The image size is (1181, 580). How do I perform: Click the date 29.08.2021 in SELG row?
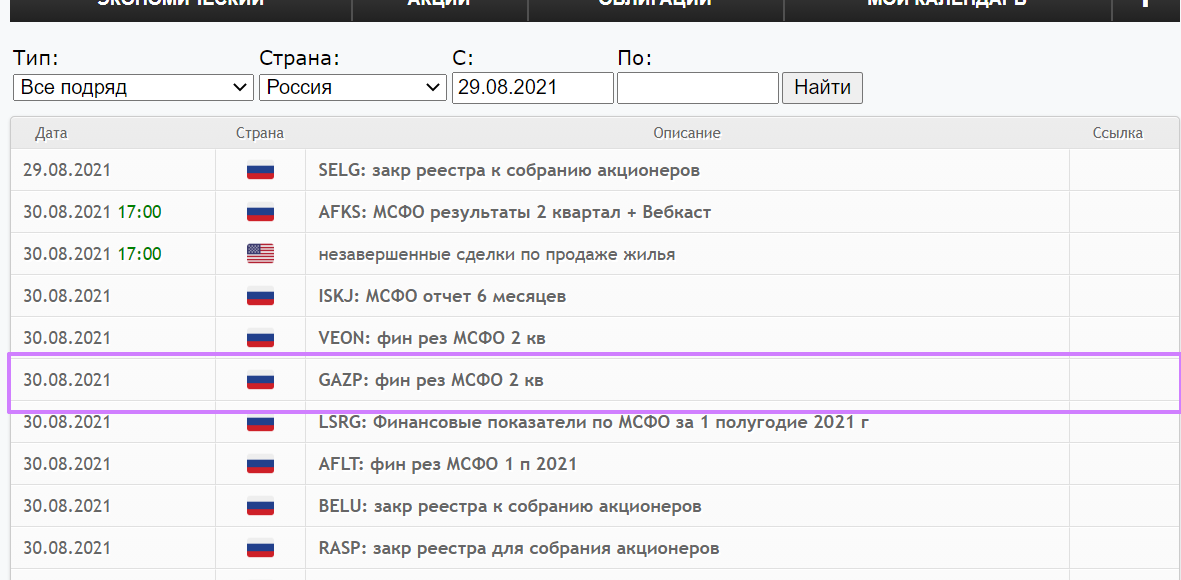pos(66,170)
